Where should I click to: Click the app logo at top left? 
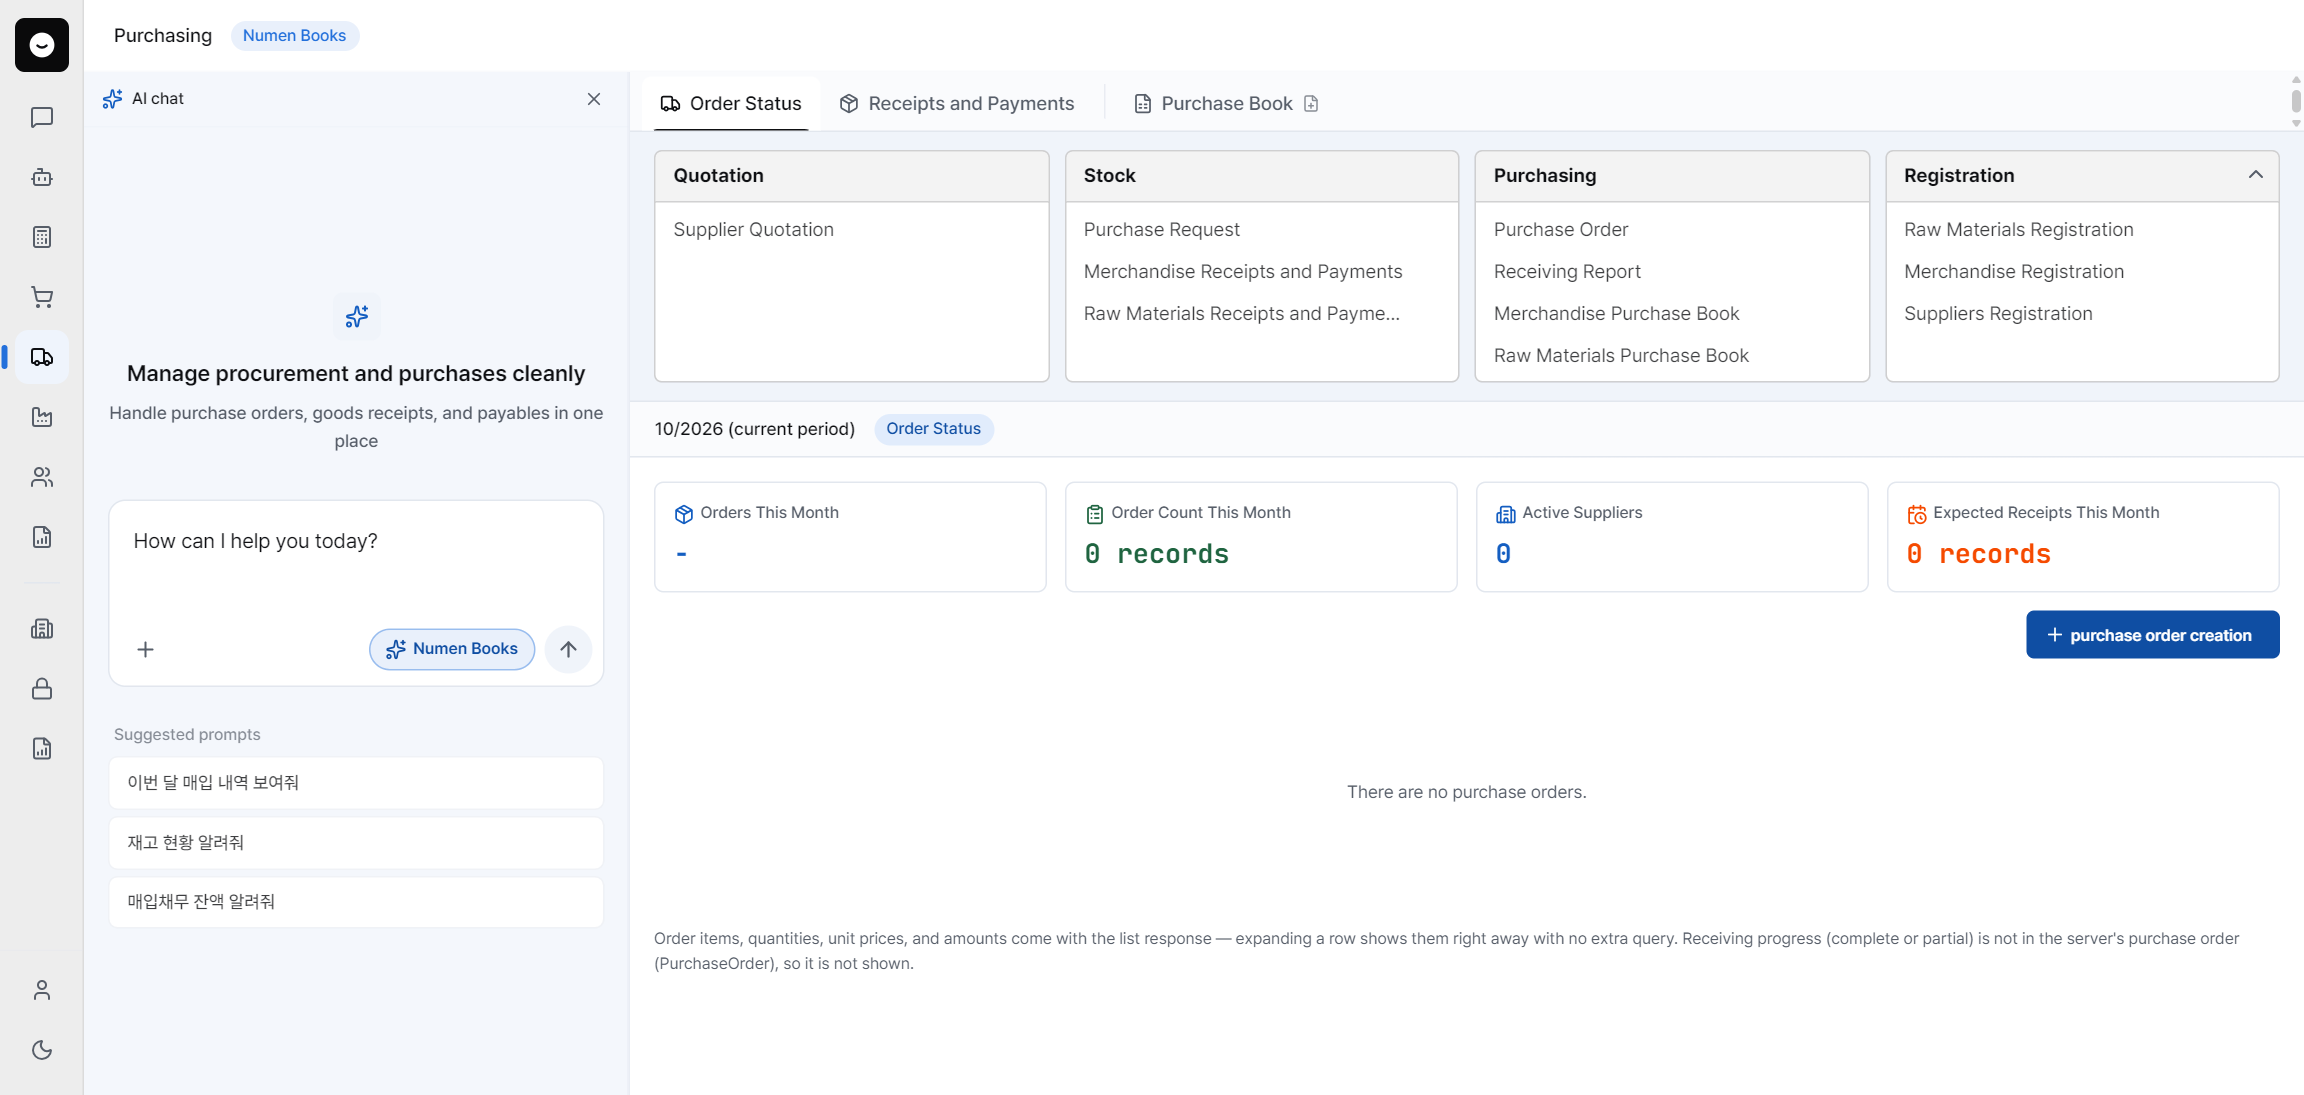click(x=42, y=45)
